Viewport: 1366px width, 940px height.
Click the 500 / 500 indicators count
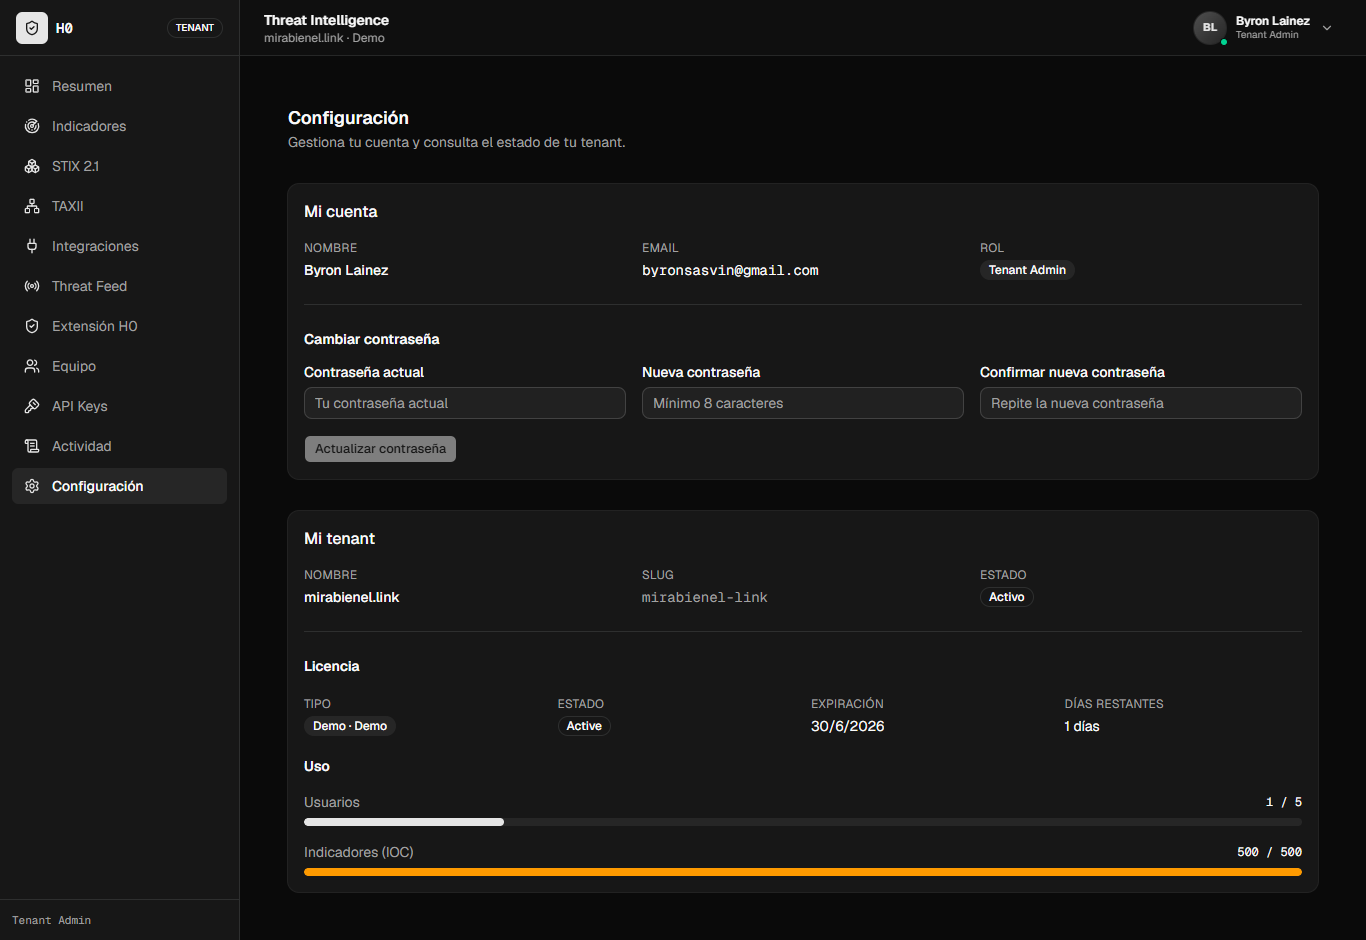(x=1270, y=852)
